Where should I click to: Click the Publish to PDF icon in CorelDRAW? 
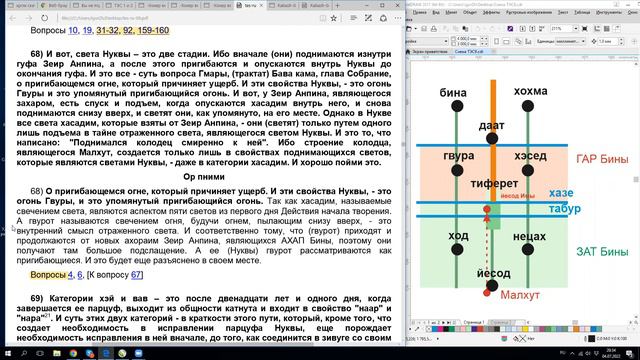coord(542,29)
